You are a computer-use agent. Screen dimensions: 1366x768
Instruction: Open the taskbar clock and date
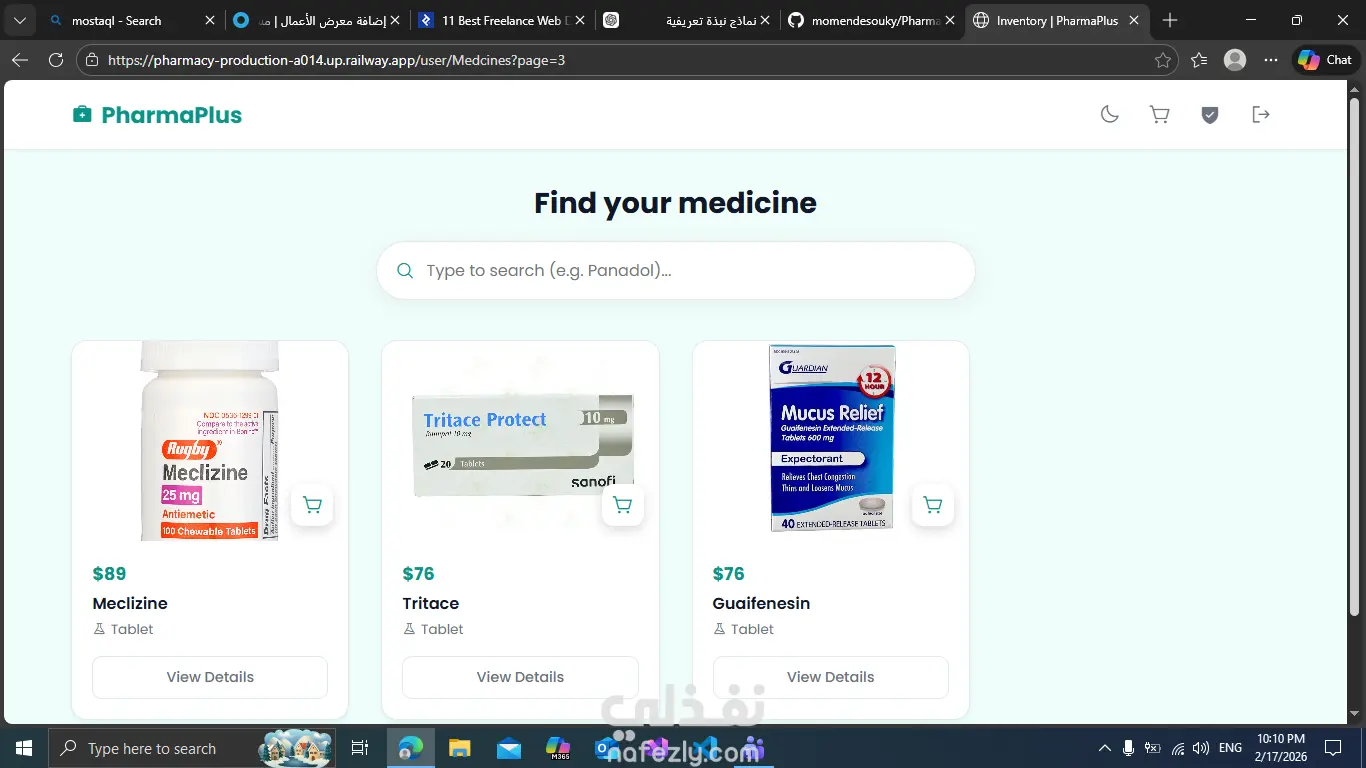1280,748
